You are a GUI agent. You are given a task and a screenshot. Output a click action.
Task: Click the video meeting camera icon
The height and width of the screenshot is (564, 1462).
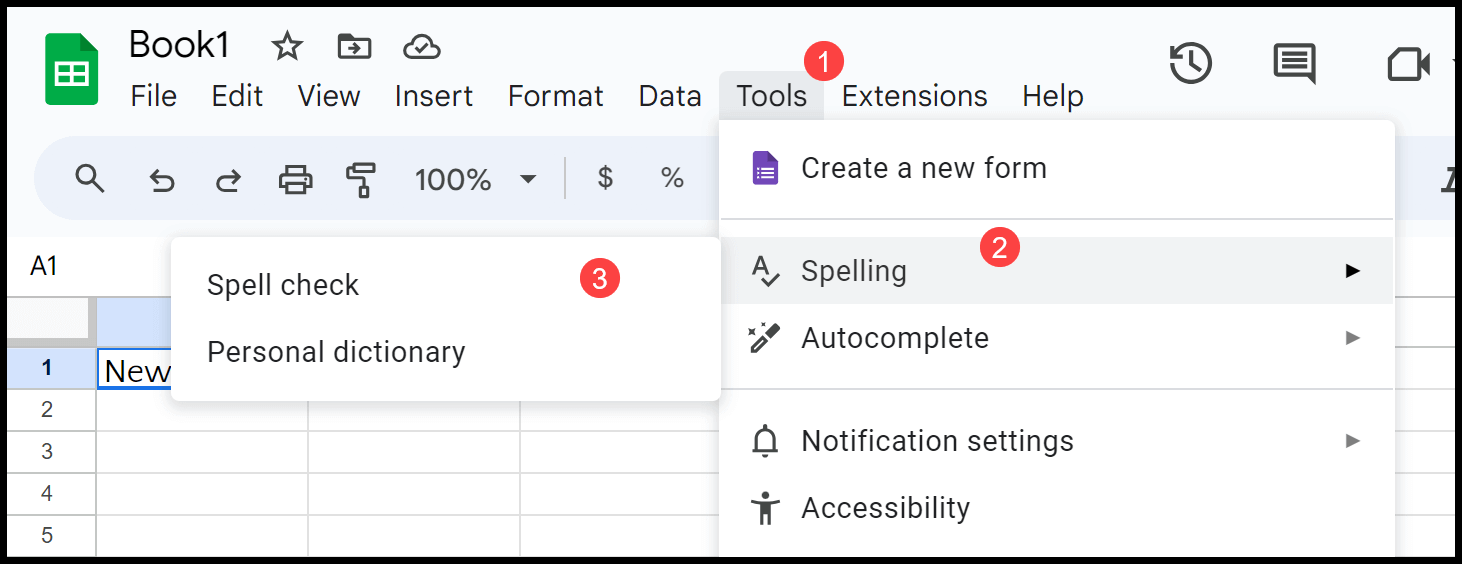click(1409, 65)
